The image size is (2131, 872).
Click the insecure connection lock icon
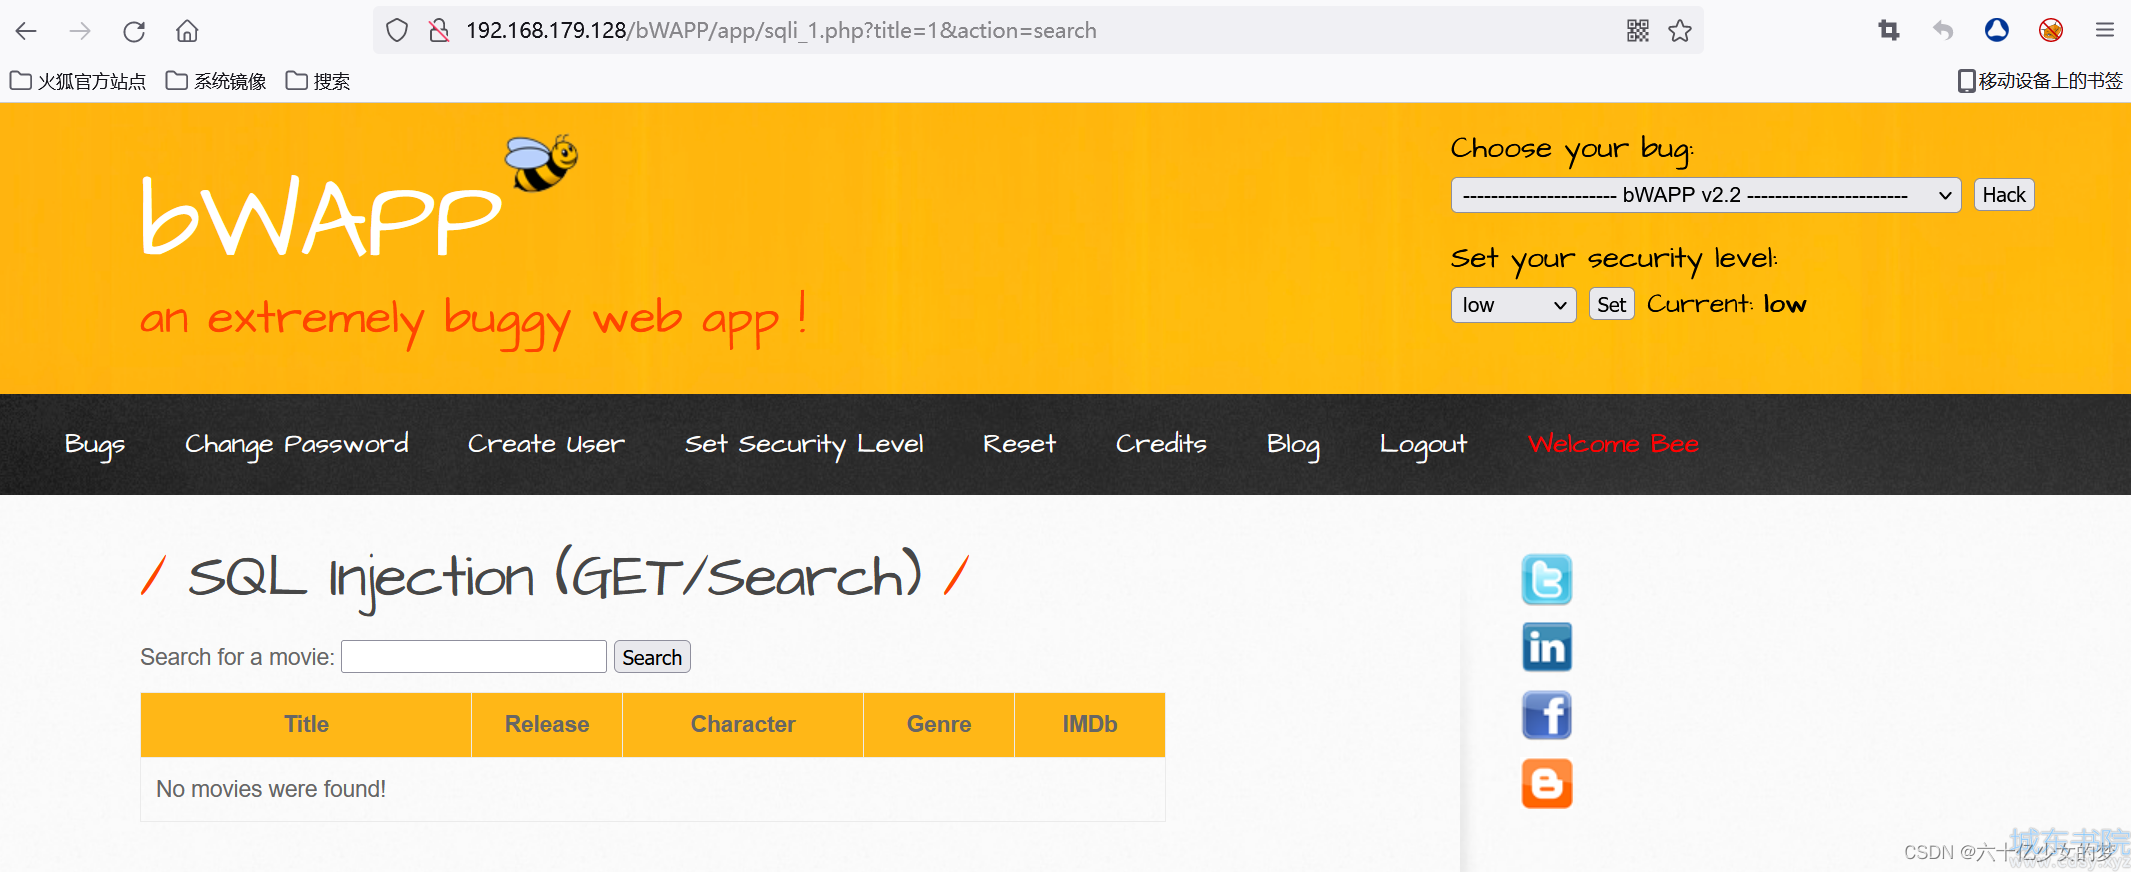point(438,31)
